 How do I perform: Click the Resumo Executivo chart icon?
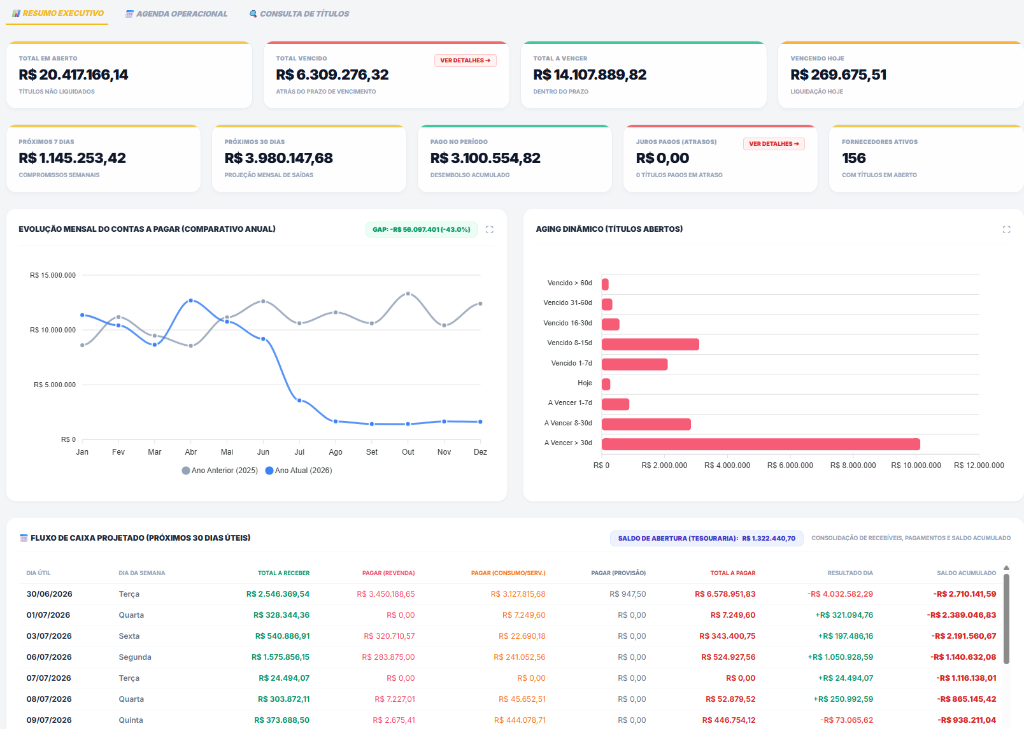16,13
